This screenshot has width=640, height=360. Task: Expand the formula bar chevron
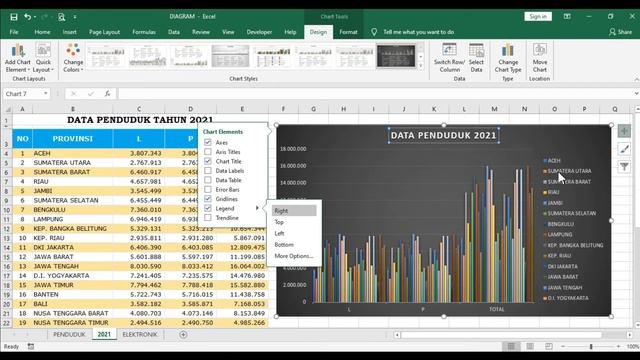coord(636,94)
